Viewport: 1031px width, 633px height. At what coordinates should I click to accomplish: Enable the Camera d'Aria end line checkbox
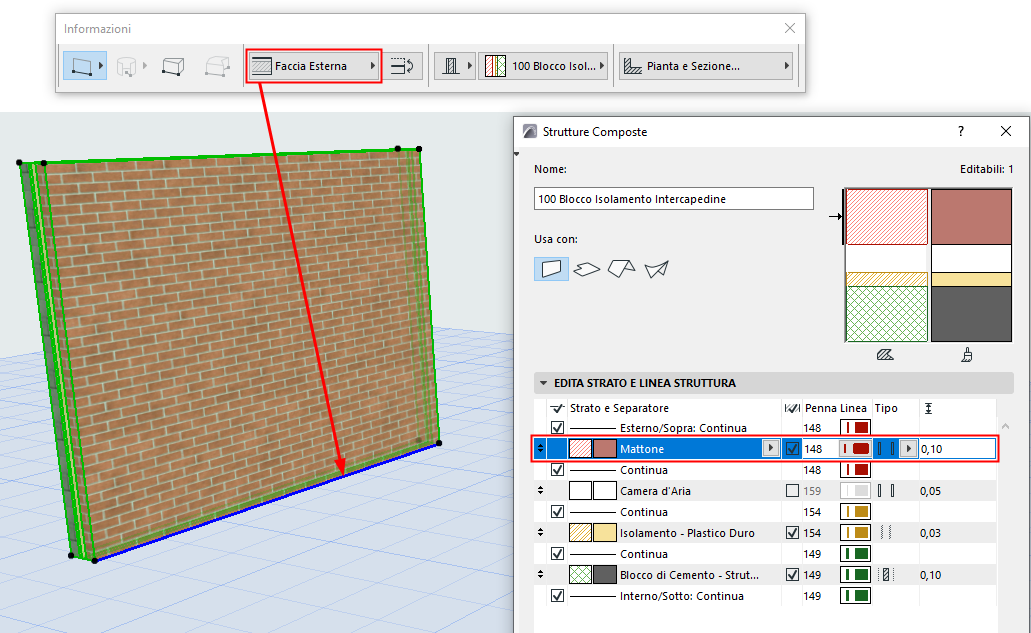click(792, 491)
